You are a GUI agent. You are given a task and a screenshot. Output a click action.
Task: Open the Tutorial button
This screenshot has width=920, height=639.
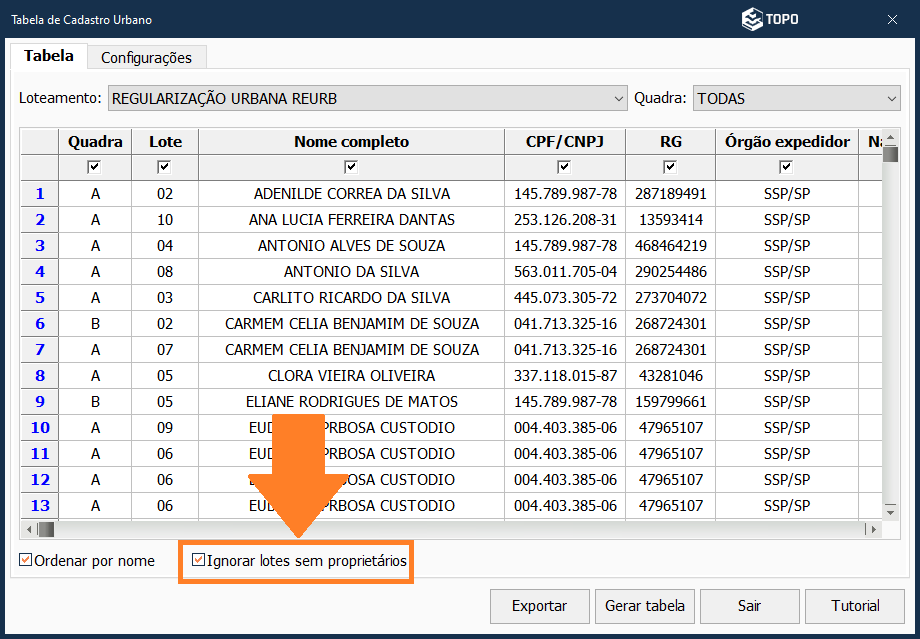tap(855, 606)
